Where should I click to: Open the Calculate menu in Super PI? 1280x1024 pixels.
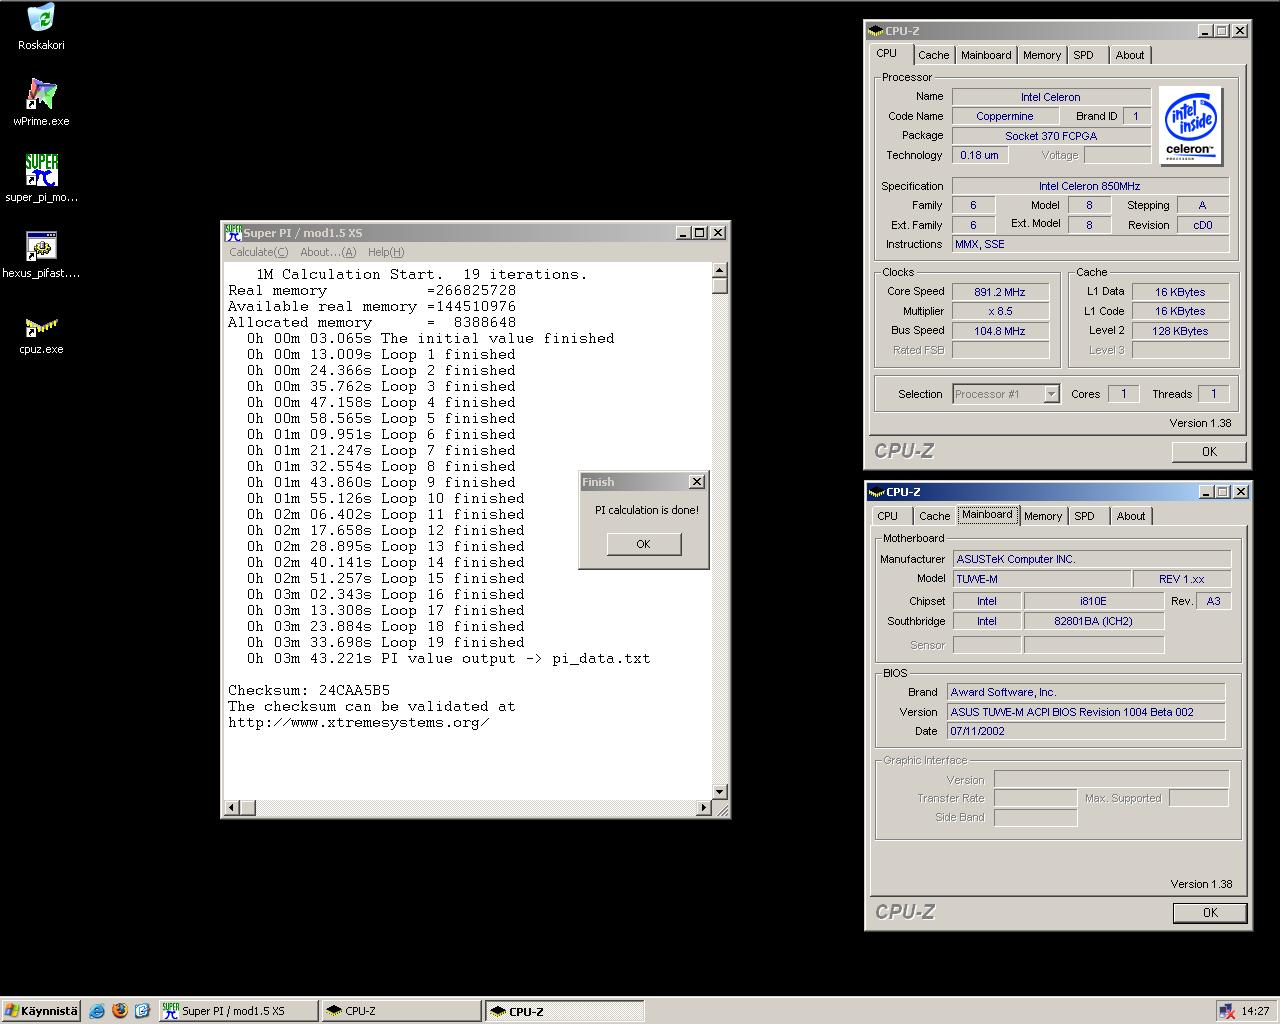258,252
